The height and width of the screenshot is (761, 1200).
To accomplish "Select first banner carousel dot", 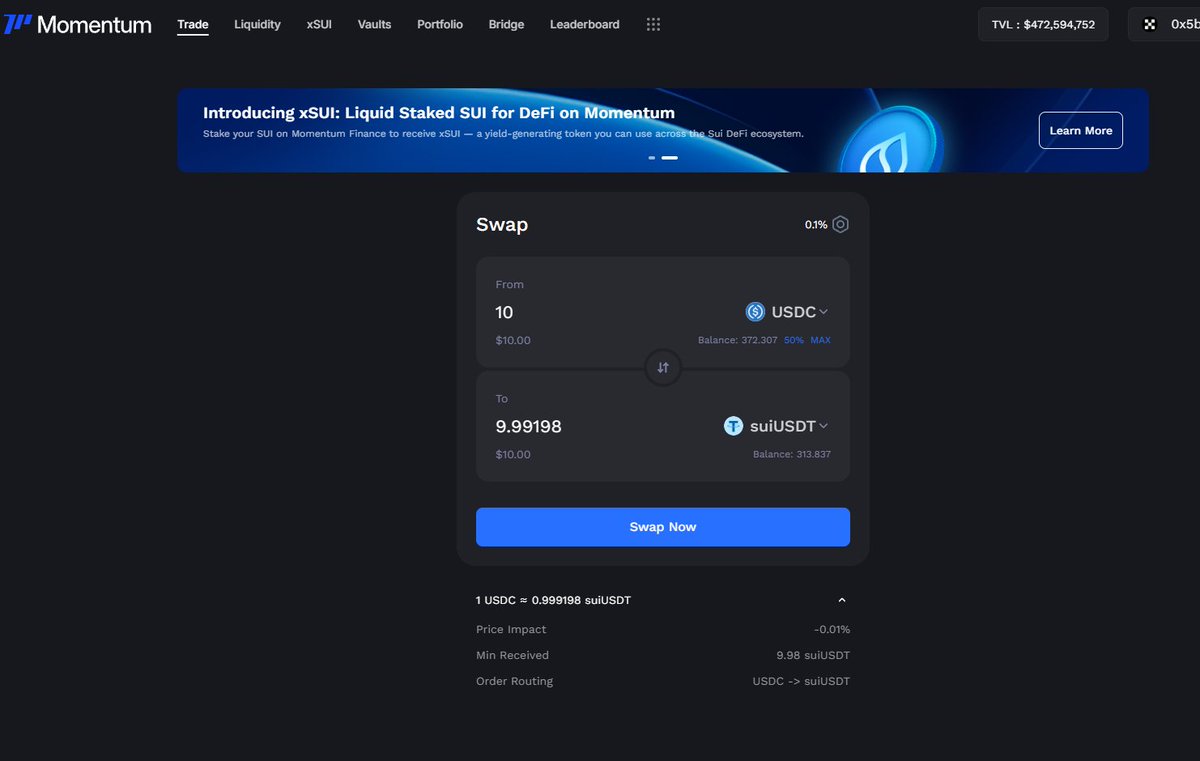I will [652, 158].
